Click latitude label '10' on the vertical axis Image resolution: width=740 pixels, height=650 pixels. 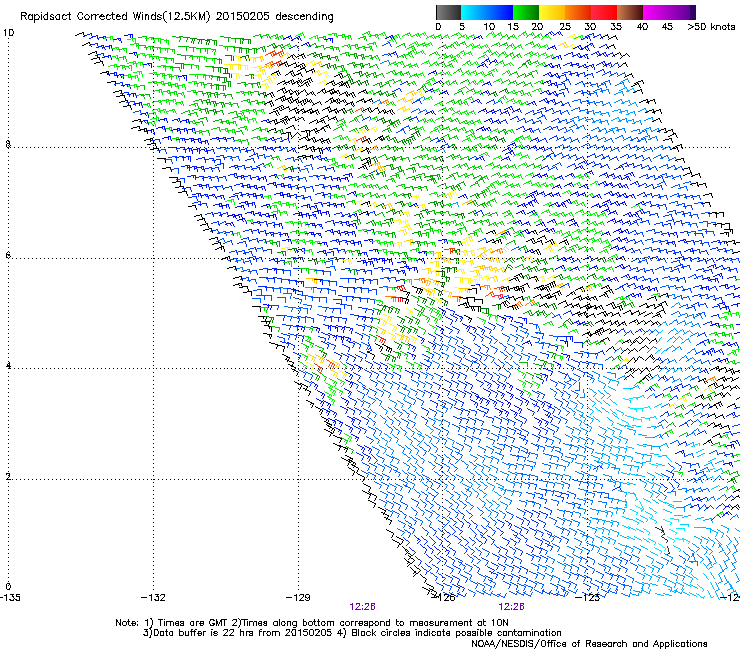8,33
